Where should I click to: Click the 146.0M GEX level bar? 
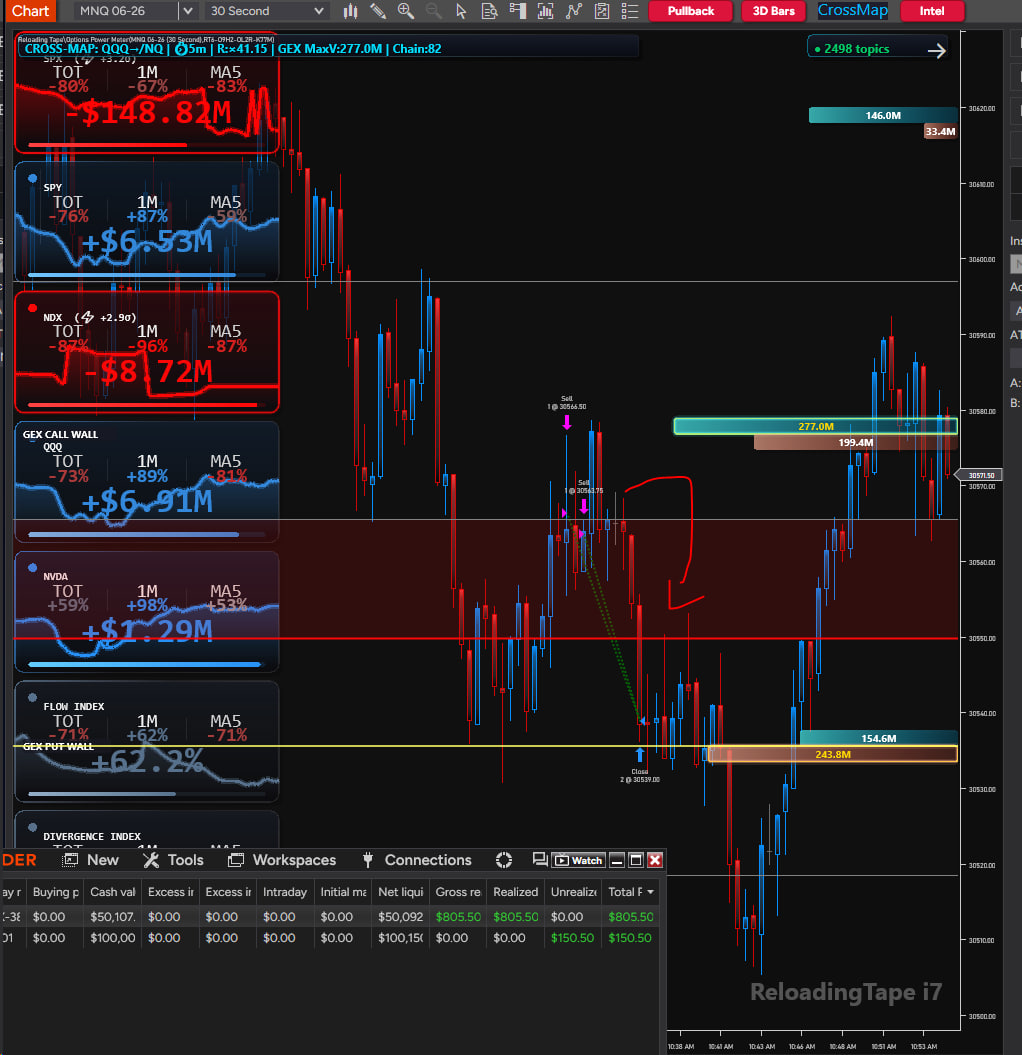point(883,115)
